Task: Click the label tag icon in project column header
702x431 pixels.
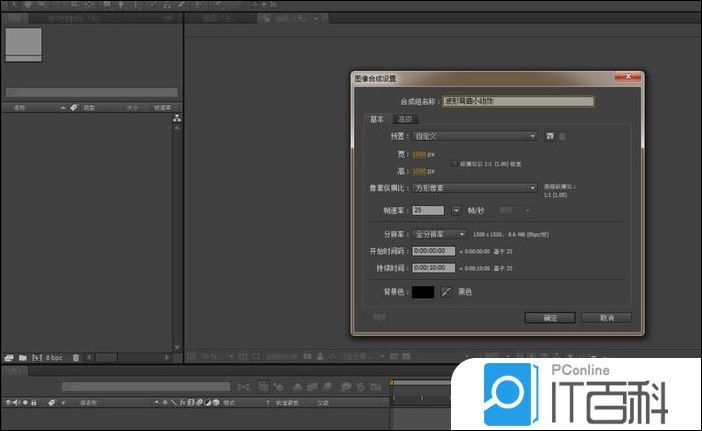Action: click(73, 107)
